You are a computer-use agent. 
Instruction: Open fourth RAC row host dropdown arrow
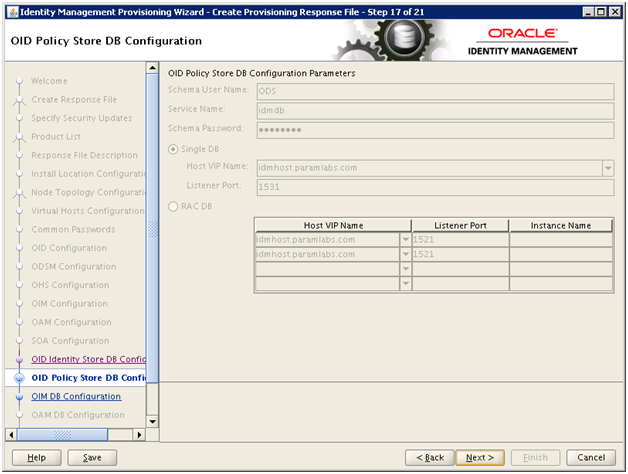(405, 283)
